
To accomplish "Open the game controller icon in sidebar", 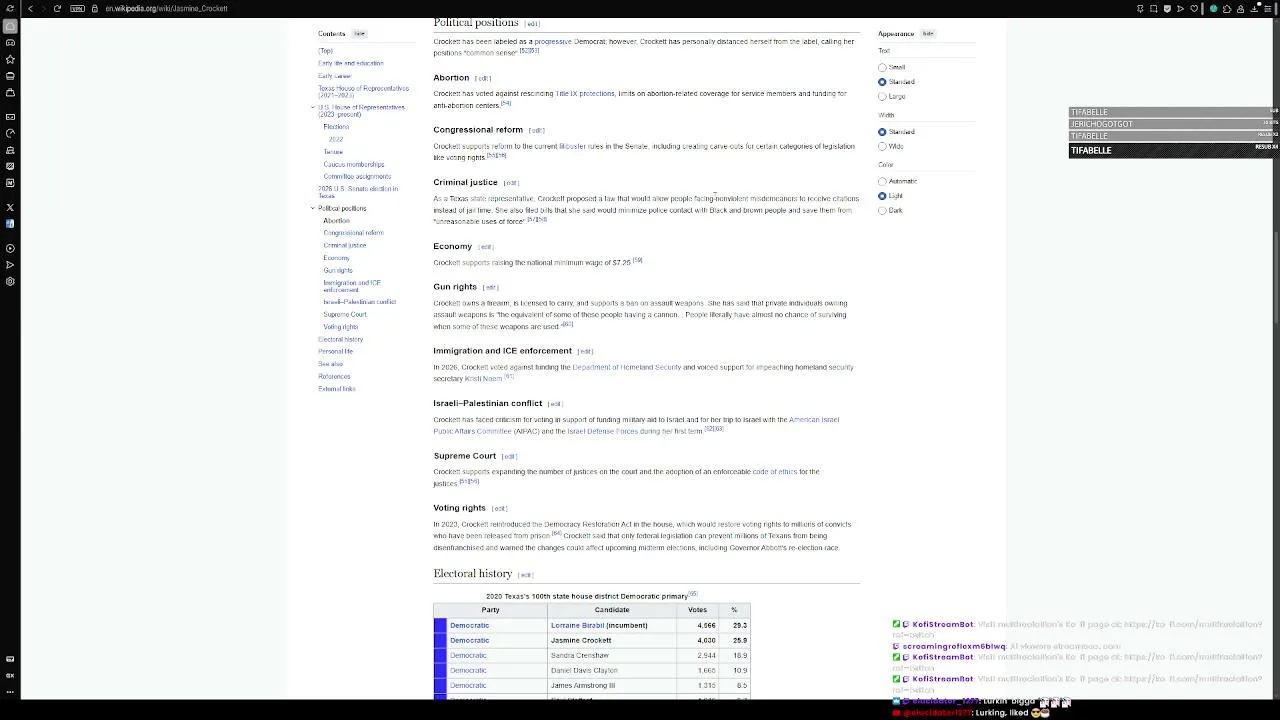I will [x=10, y=42].
